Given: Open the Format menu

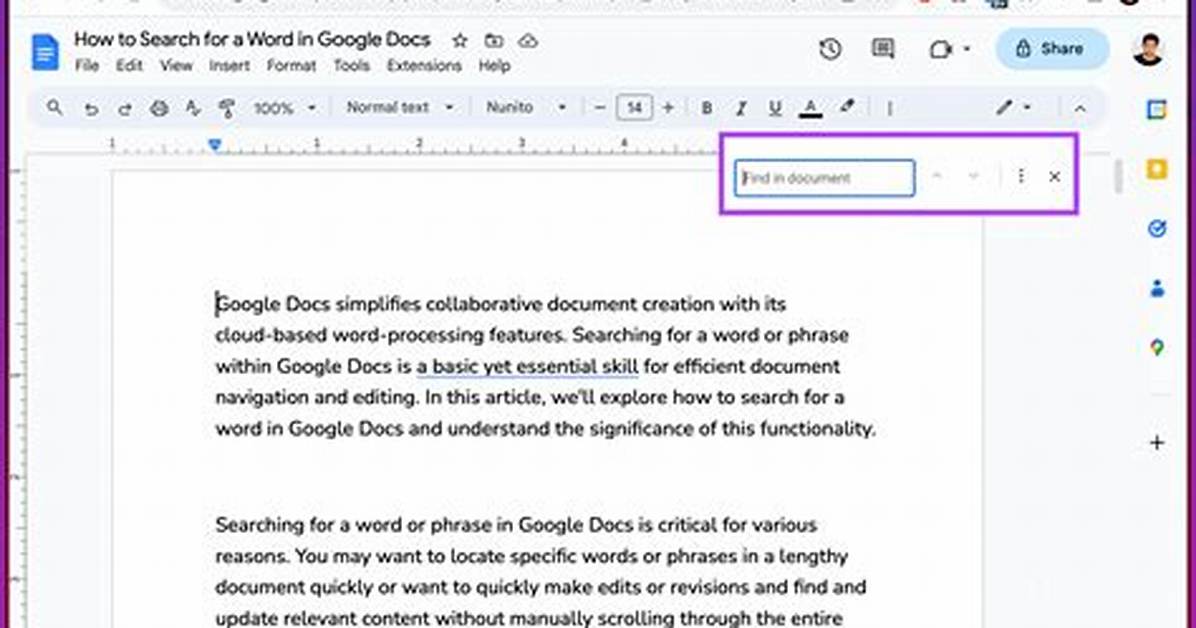Looking at the screenshot, I should coord(291,66).
